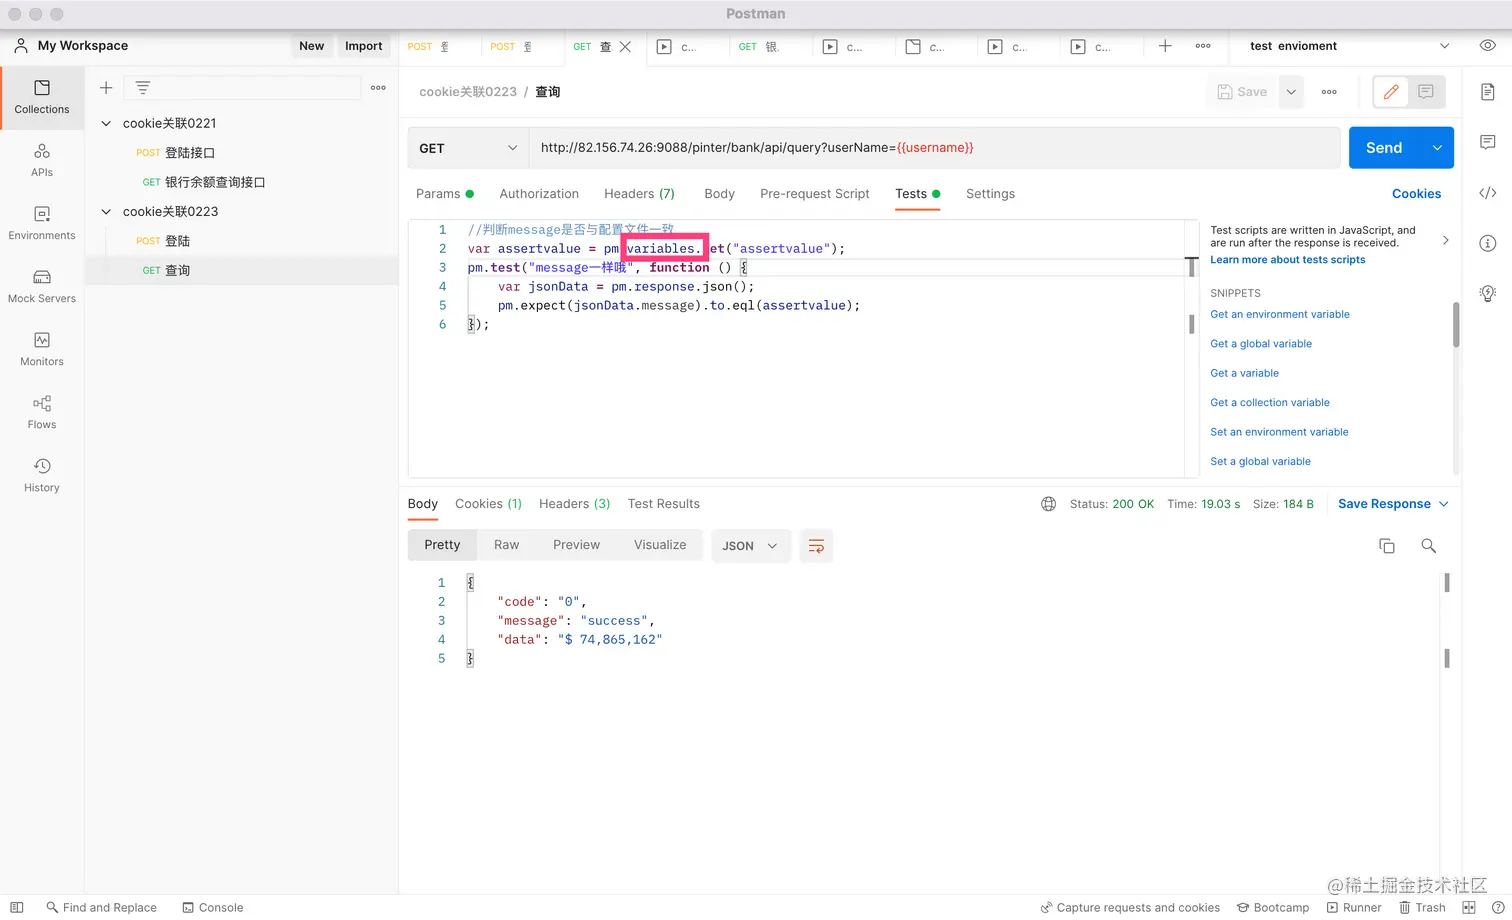Image resolution: width=1512 pixels, height=920 pixels.
Task: Open Capture requests and cookies
Action: [1130, 908]
